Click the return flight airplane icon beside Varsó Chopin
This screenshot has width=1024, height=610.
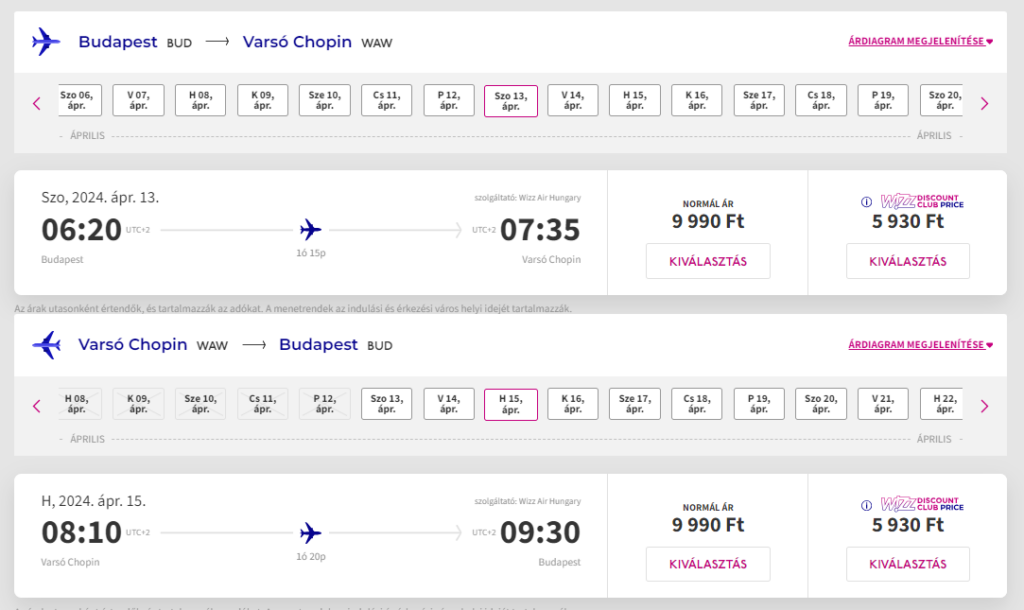46,344
